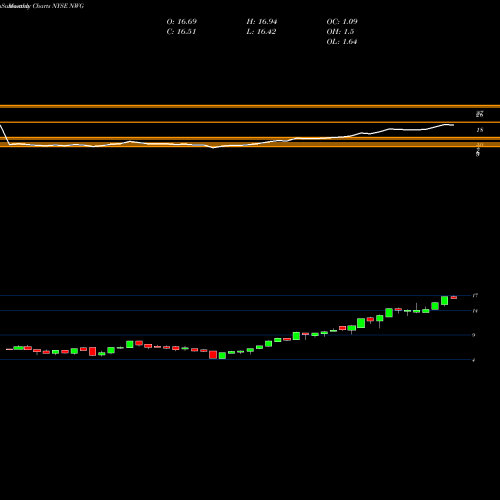This screenshot has height=500, width=500.
Task: Click the final red candle of the chart
Action: [x=454, y=297]
